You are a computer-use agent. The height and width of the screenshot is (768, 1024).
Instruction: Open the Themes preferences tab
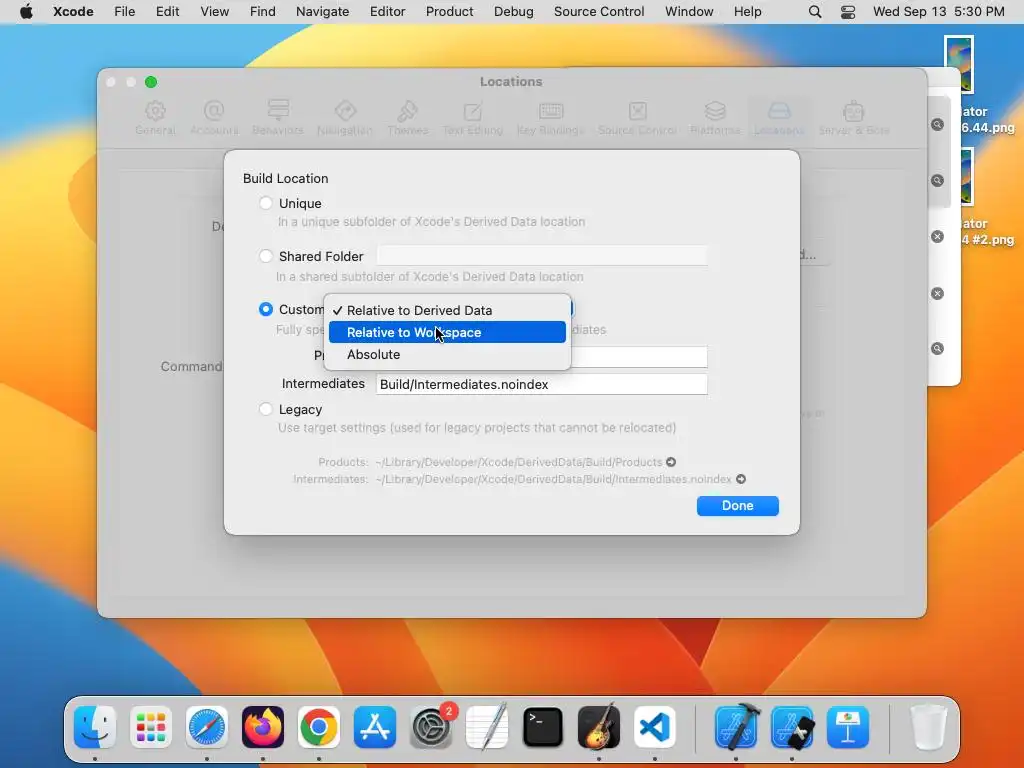(408, 118)
